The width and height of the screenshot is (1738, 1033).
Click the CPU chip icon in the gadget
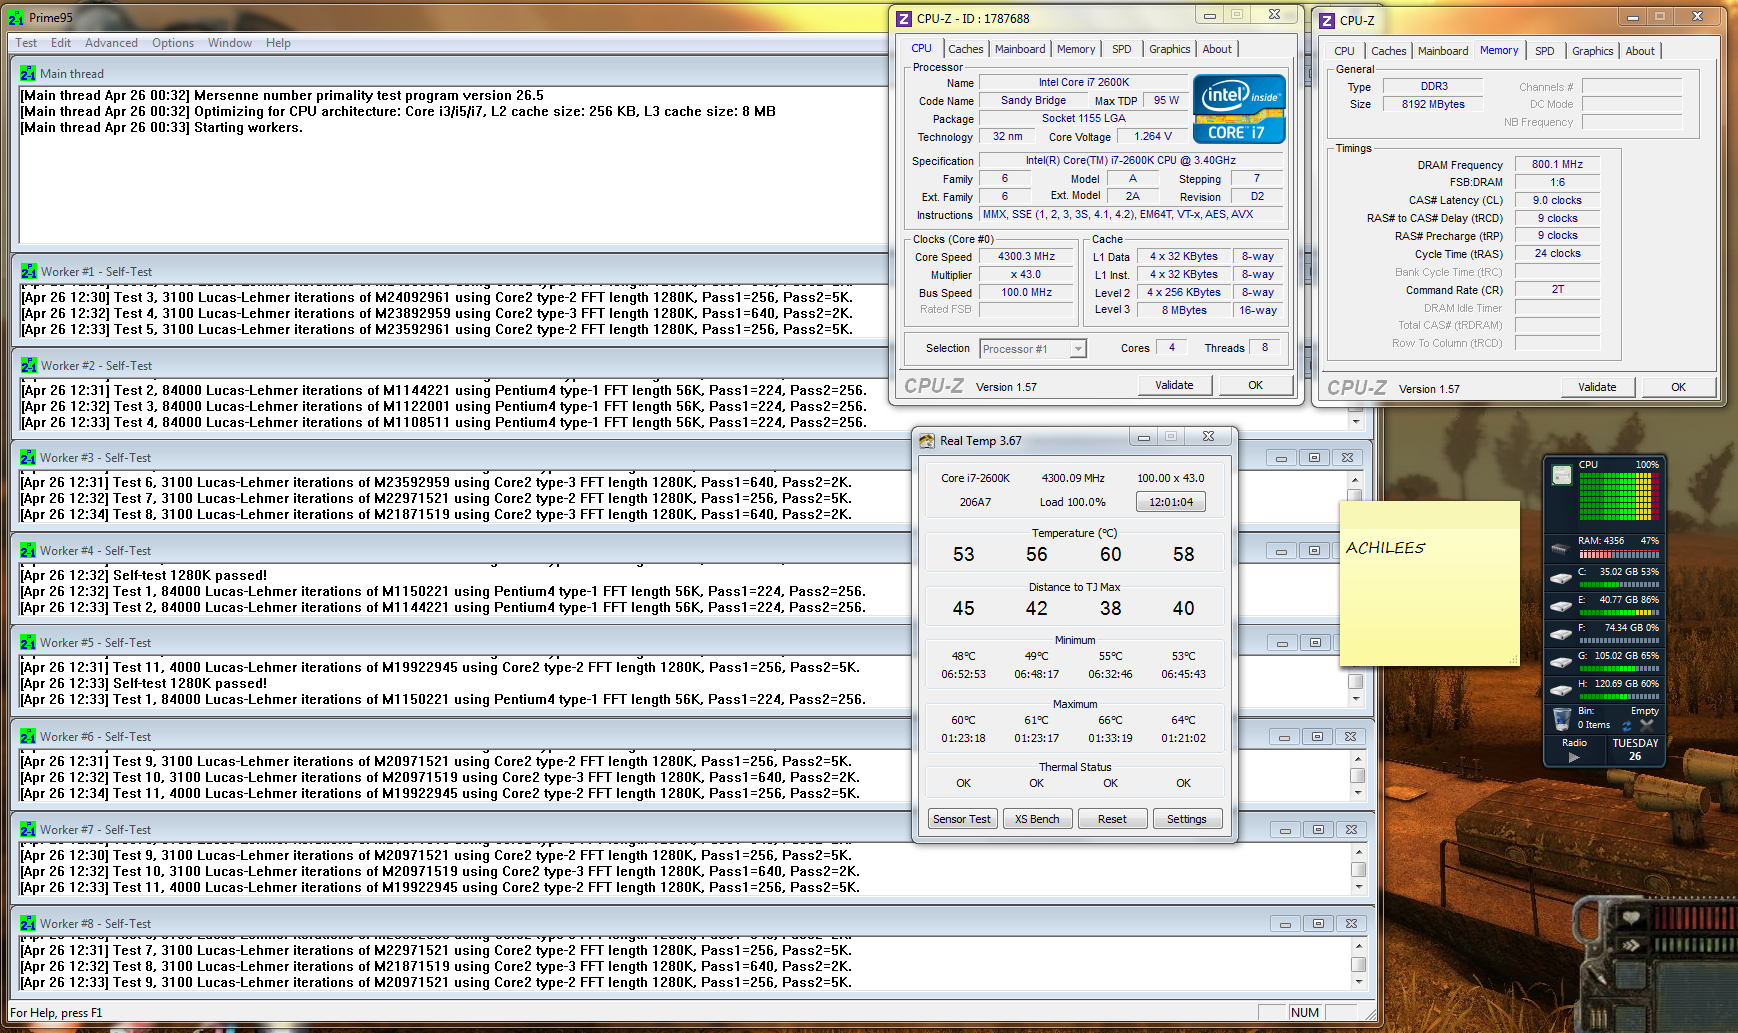[x=1562, y=476]
